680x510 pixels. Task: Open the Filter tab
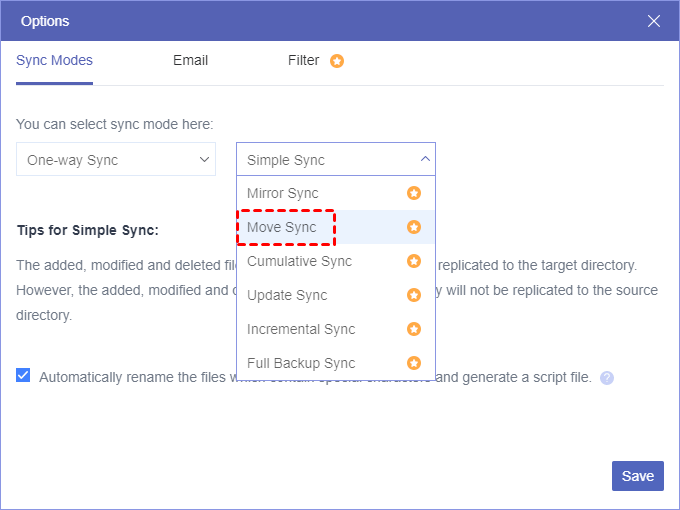coord(303,60)
